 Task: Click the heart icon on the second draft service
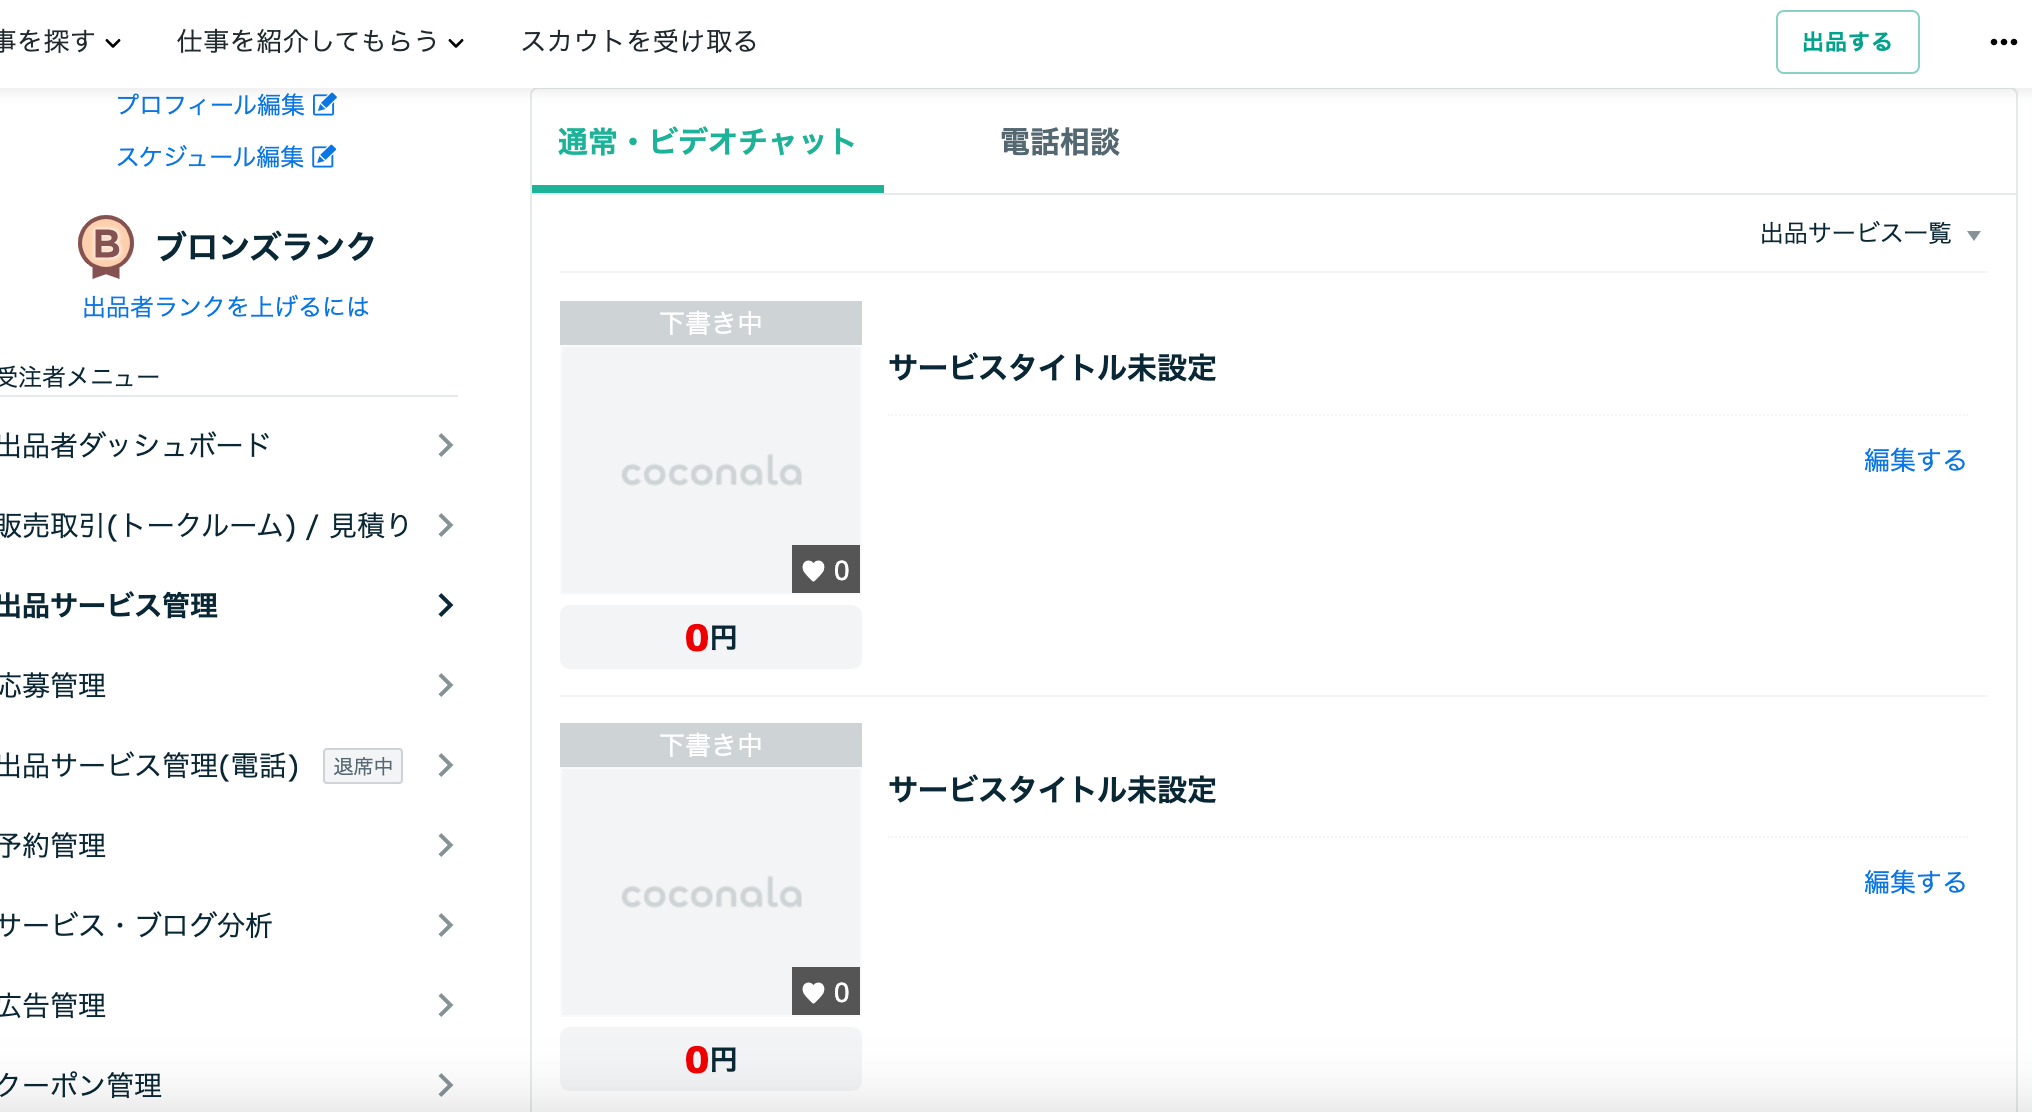pos(814,992)
